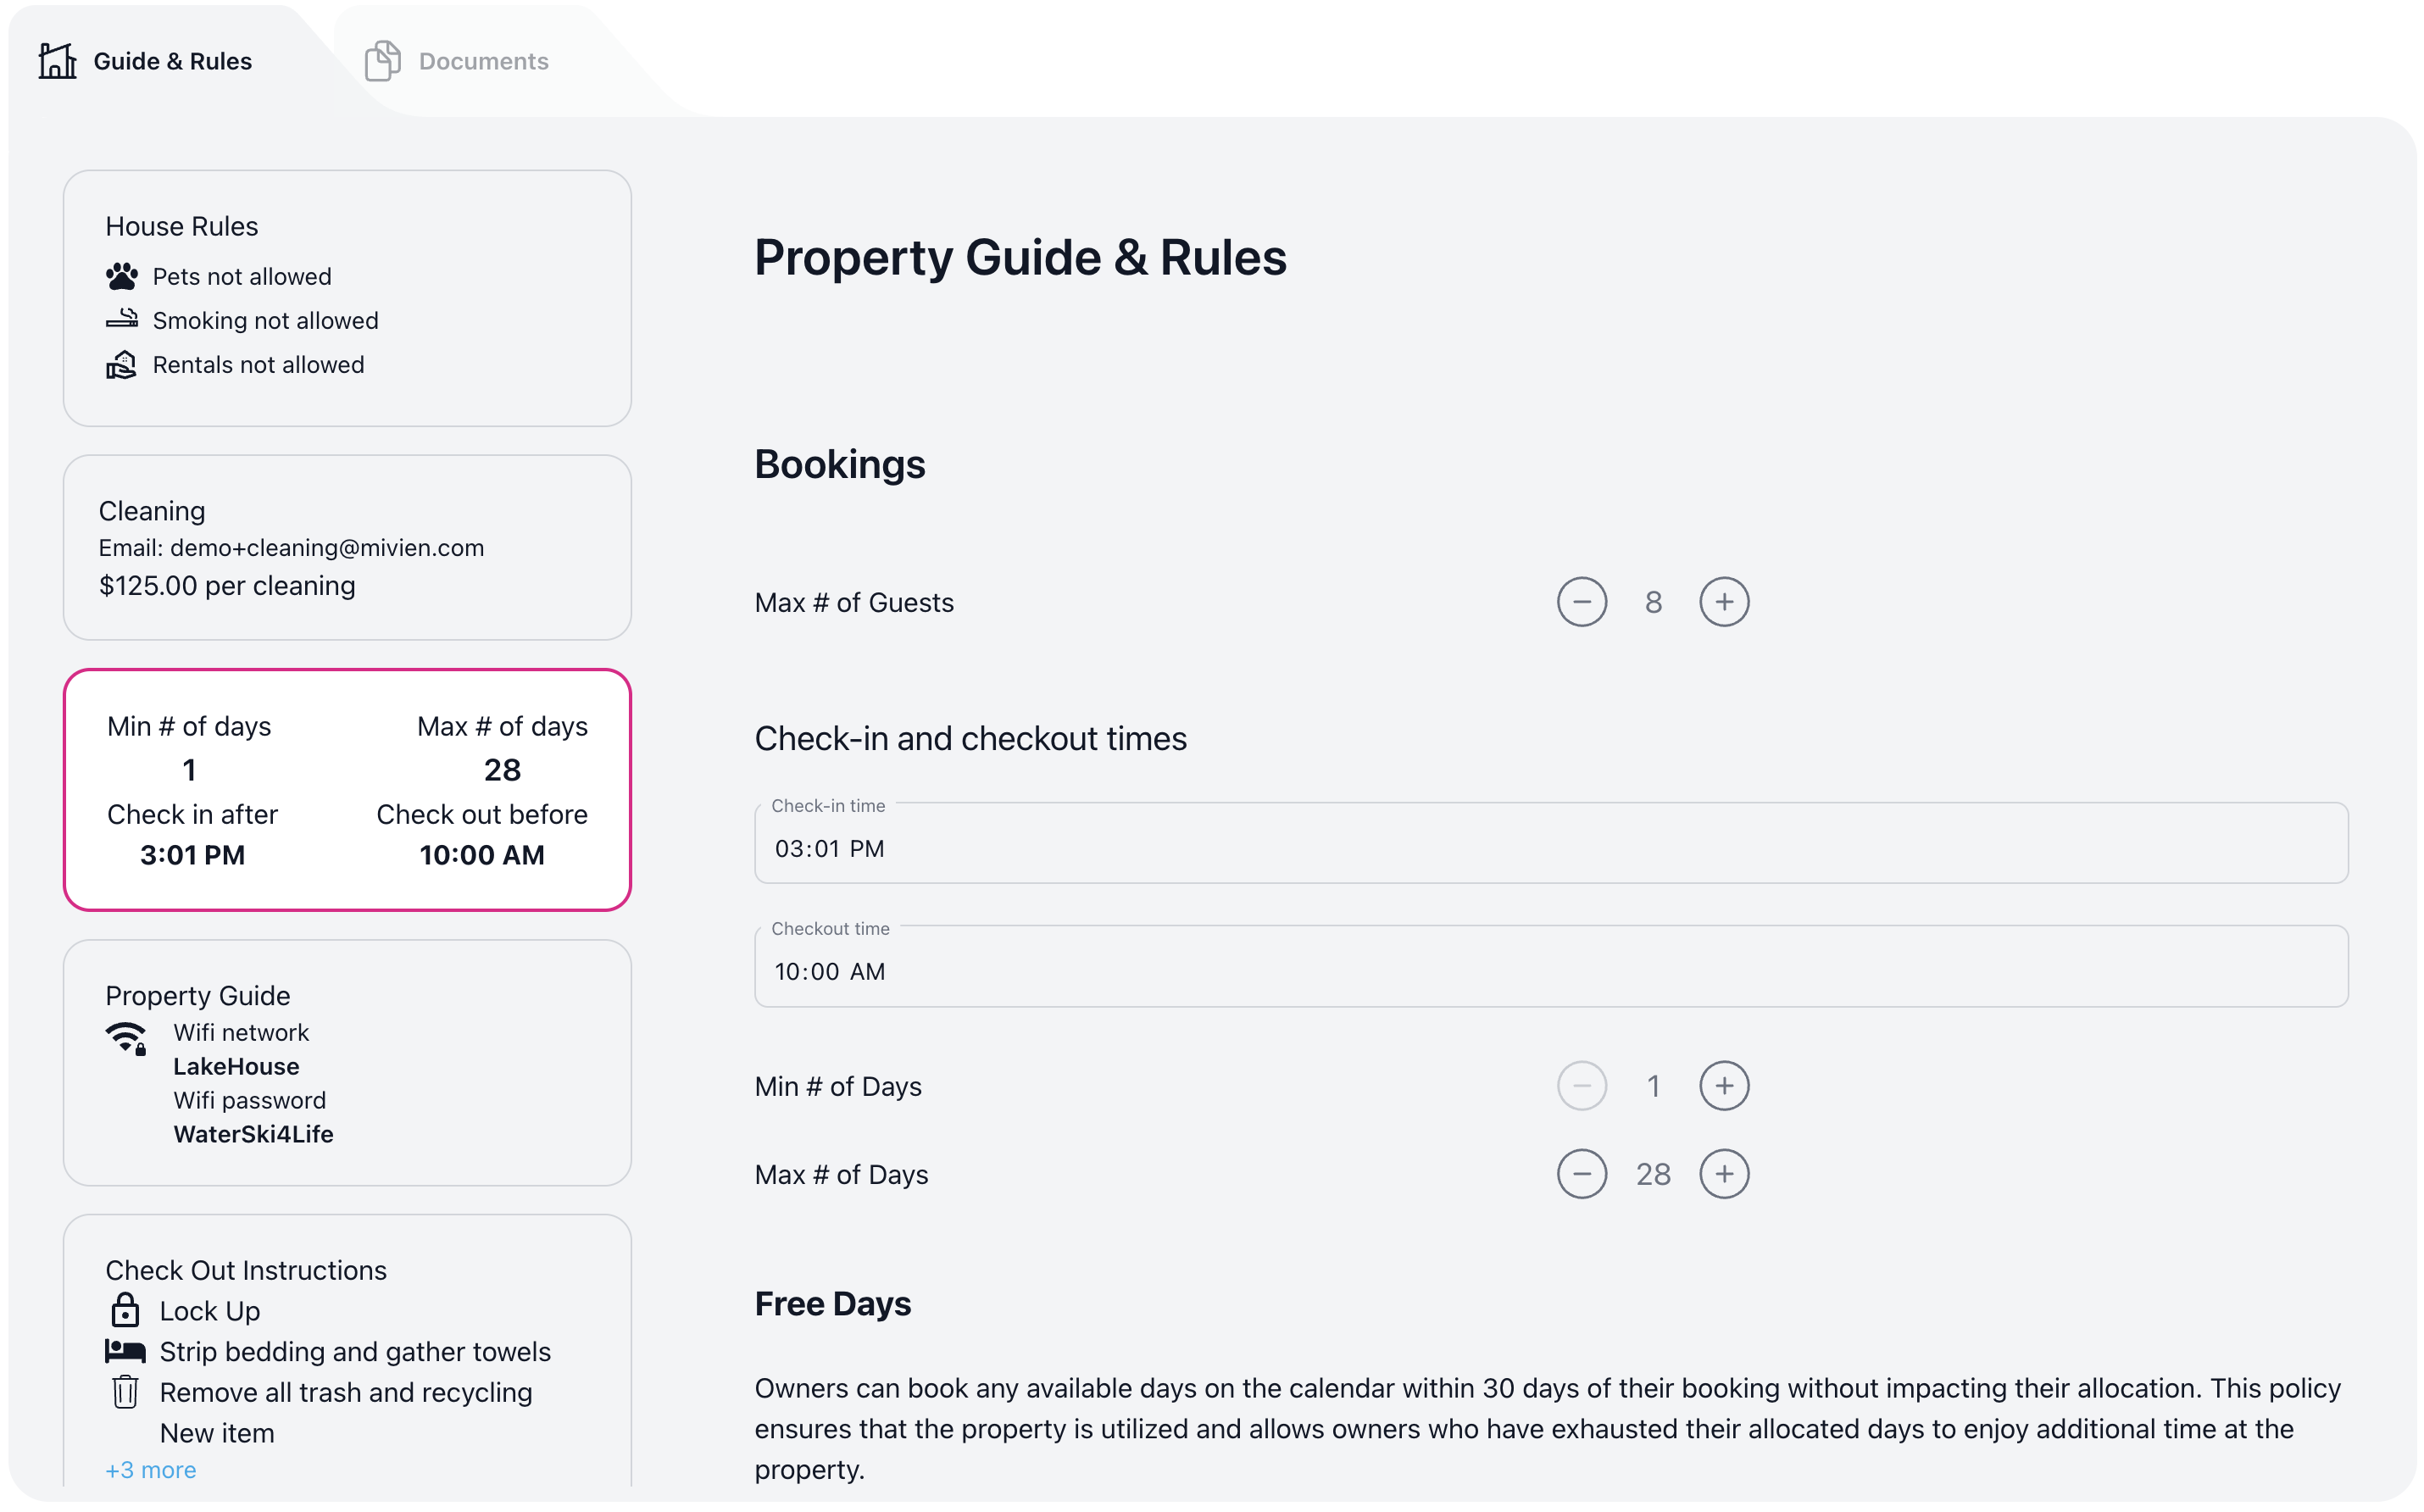Open the Guide & Rules tab
The width and height of the screenshot is (2424, 1512).
tap(172, 61)
